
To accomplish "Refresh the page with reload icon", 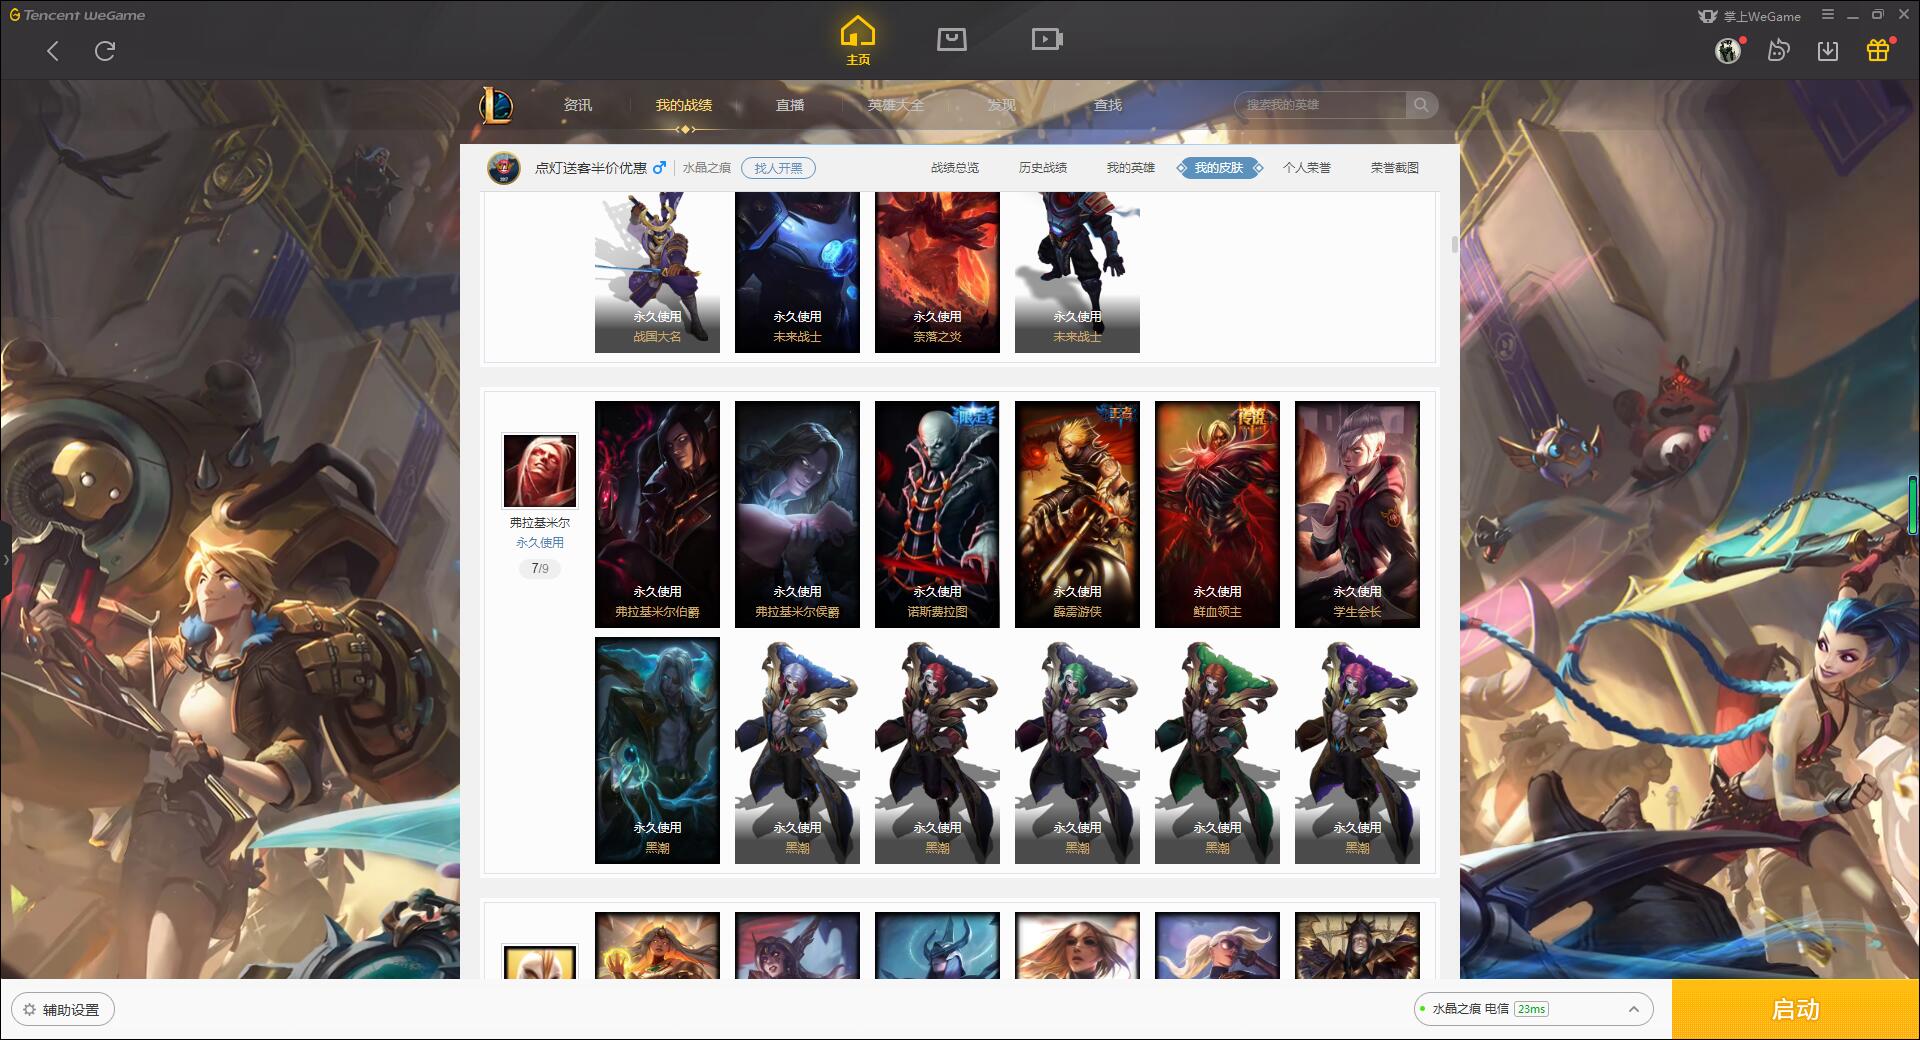I will click(105, 51).
